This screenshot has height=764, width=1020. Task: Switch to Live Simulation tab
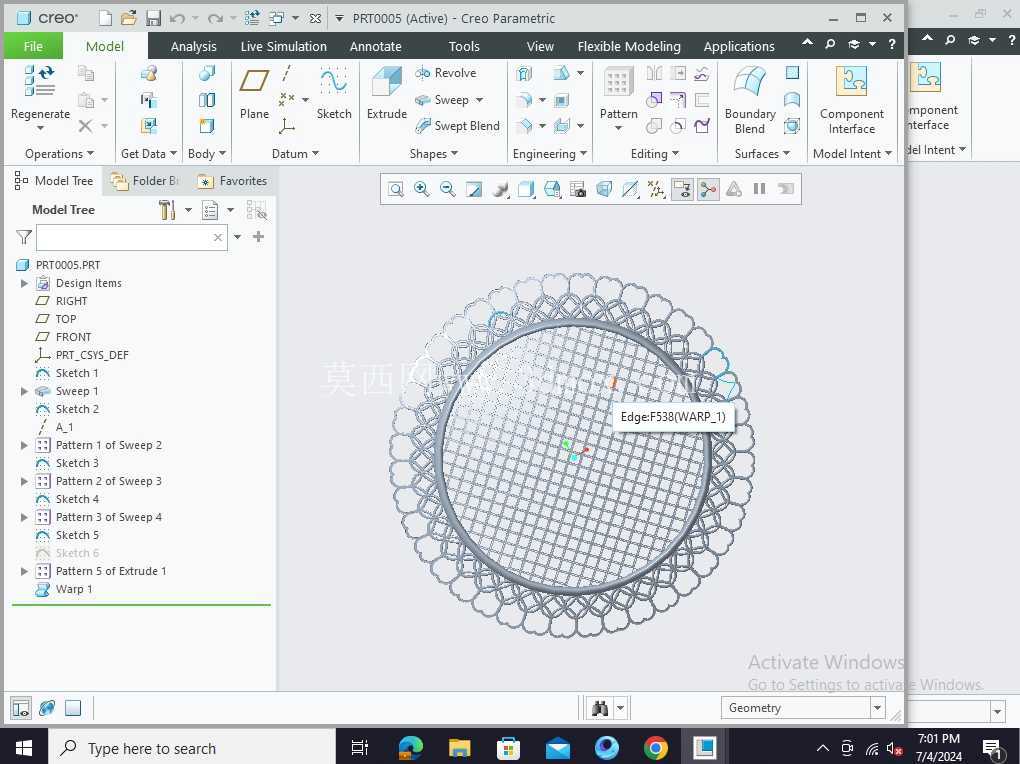tap(284, 46)
